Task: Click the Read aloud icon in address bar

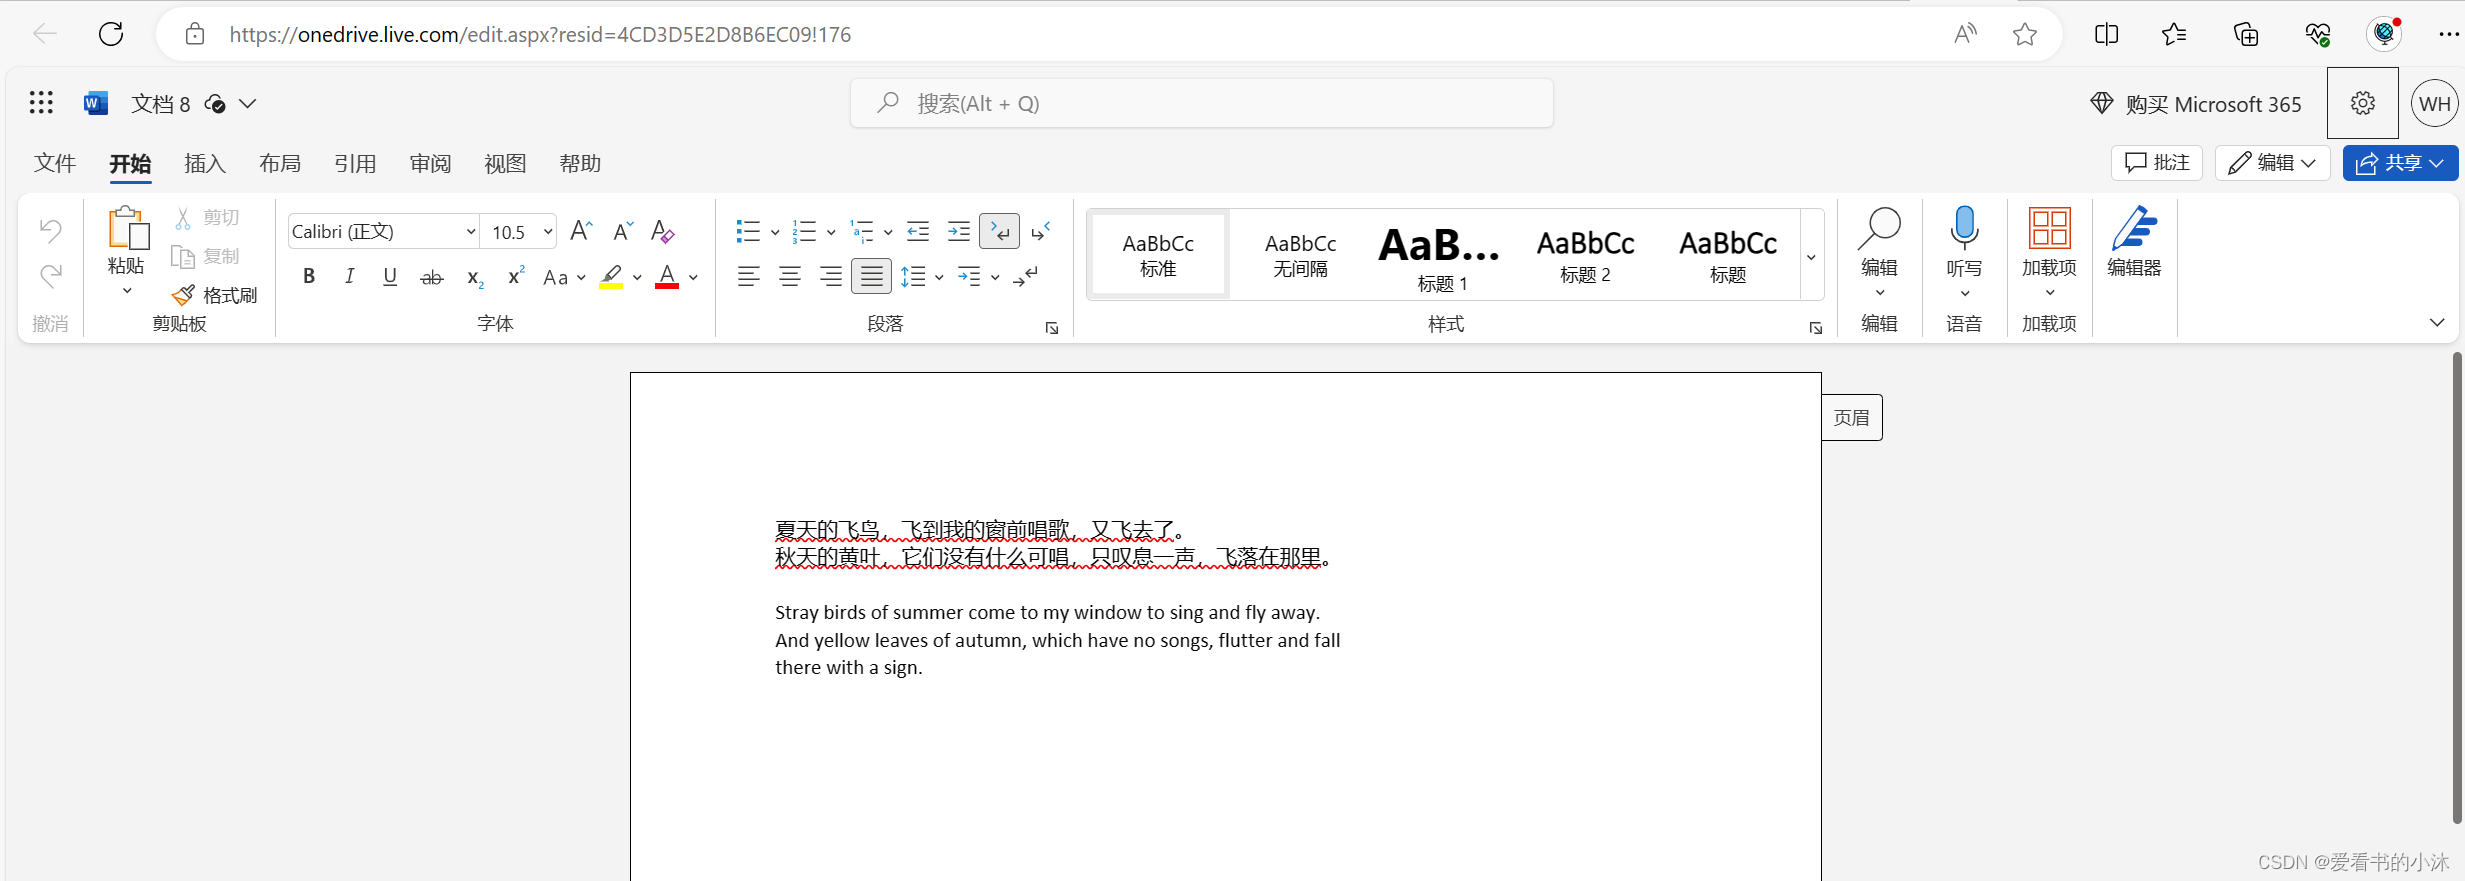Action: (1965, 34)
